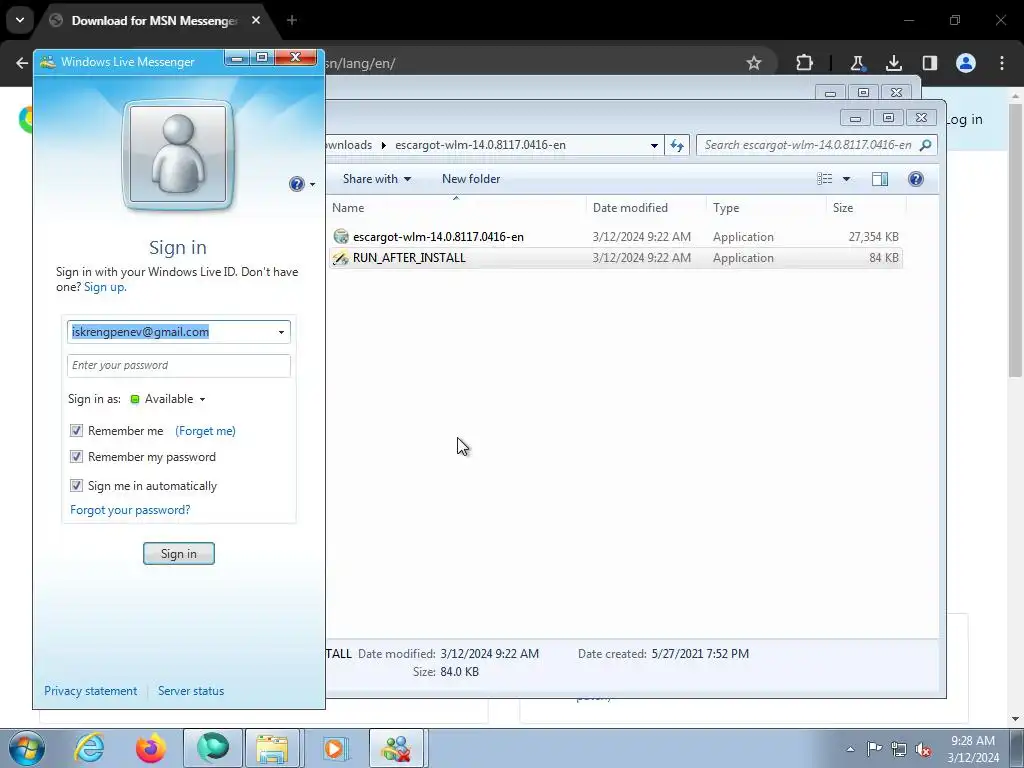Open the Chrome profile avatar
The height and width of the screenshot is (768, 1024).
click(x=965, y=63)
